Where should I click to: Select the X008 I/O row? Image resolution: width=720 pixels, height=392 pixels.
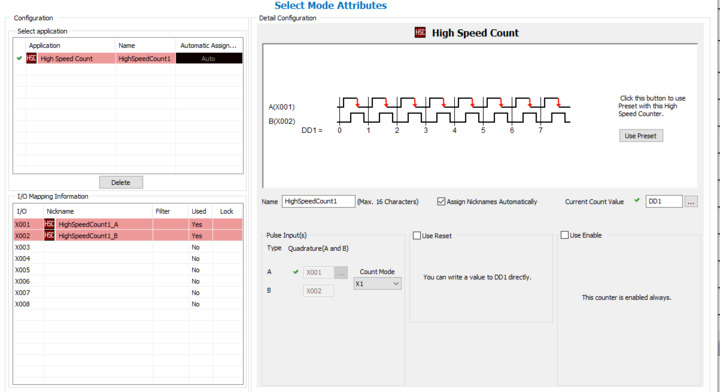click(x=128, y=304)
